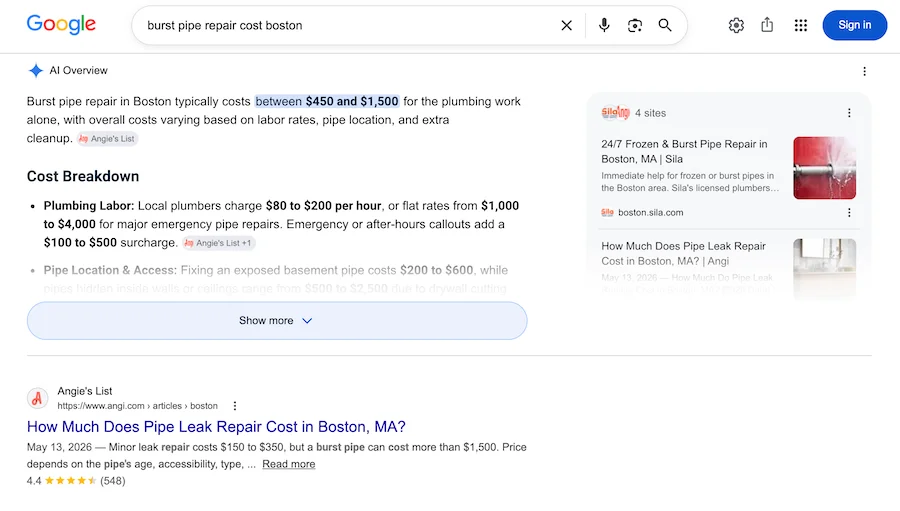Clear the search query with X icon

[x=566, y=25]
